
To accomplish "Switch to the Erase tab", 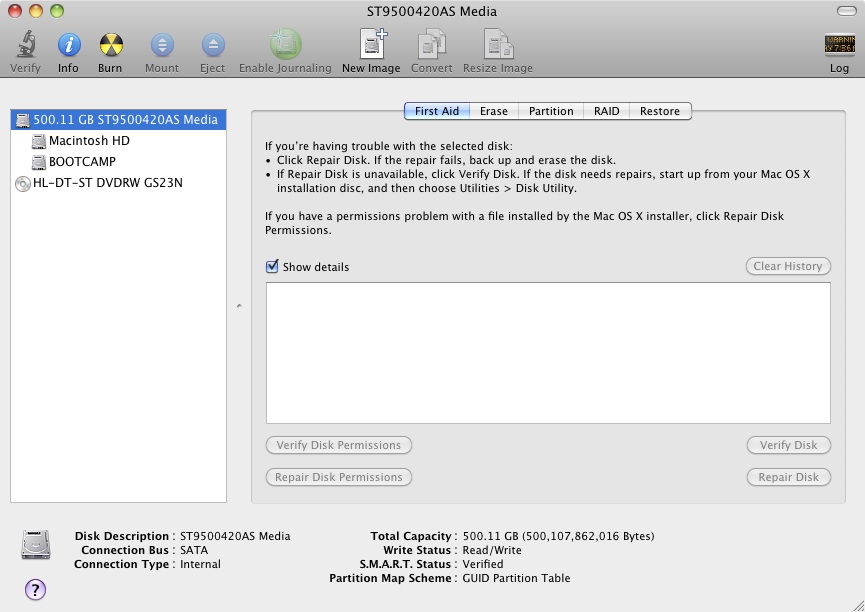I will (494, 111).
